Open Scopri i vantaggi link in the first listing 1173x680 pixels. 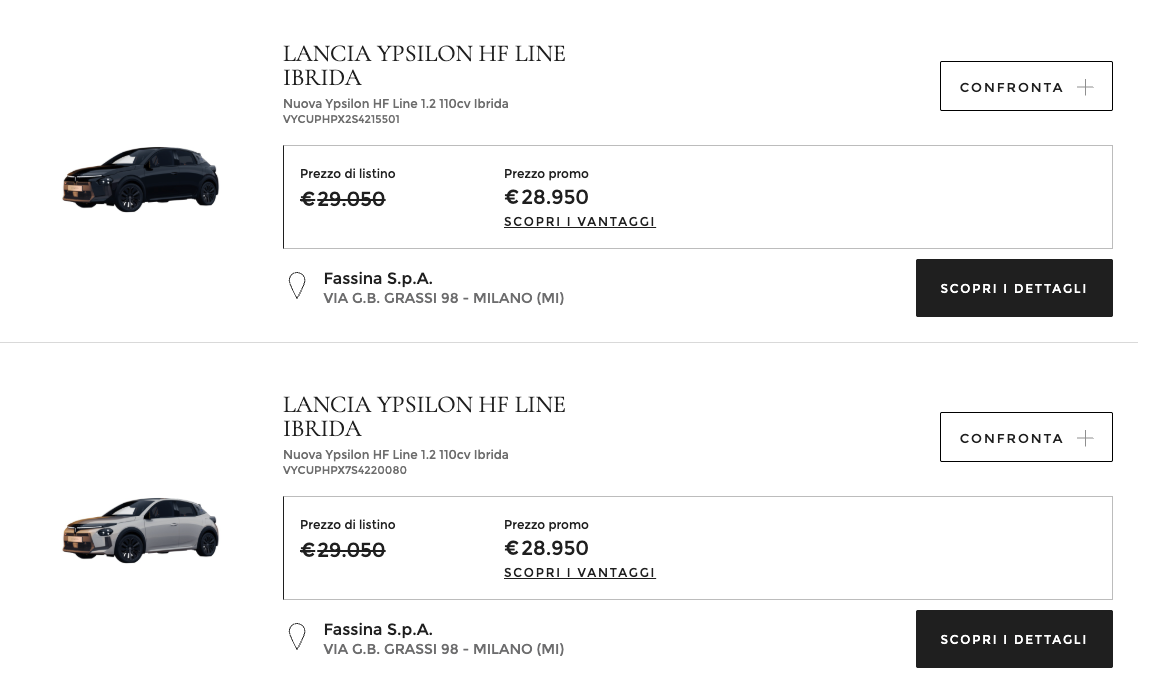pos(580,222)
